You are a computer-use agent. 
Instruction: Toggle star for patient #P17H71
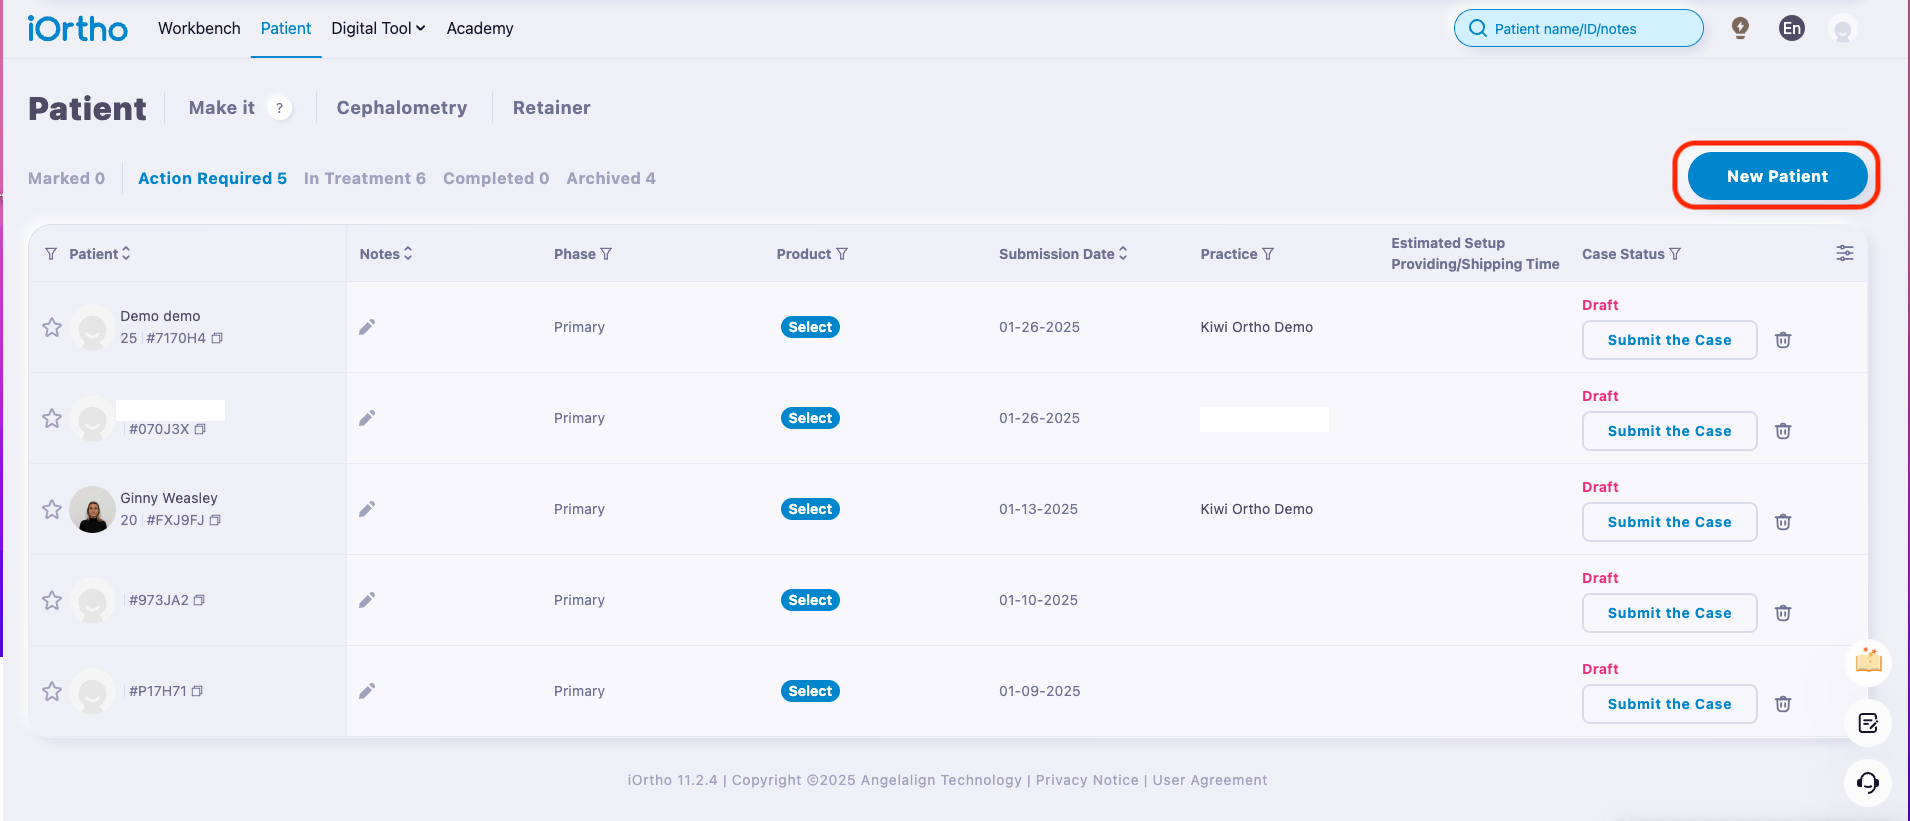(x=52, y=691)
